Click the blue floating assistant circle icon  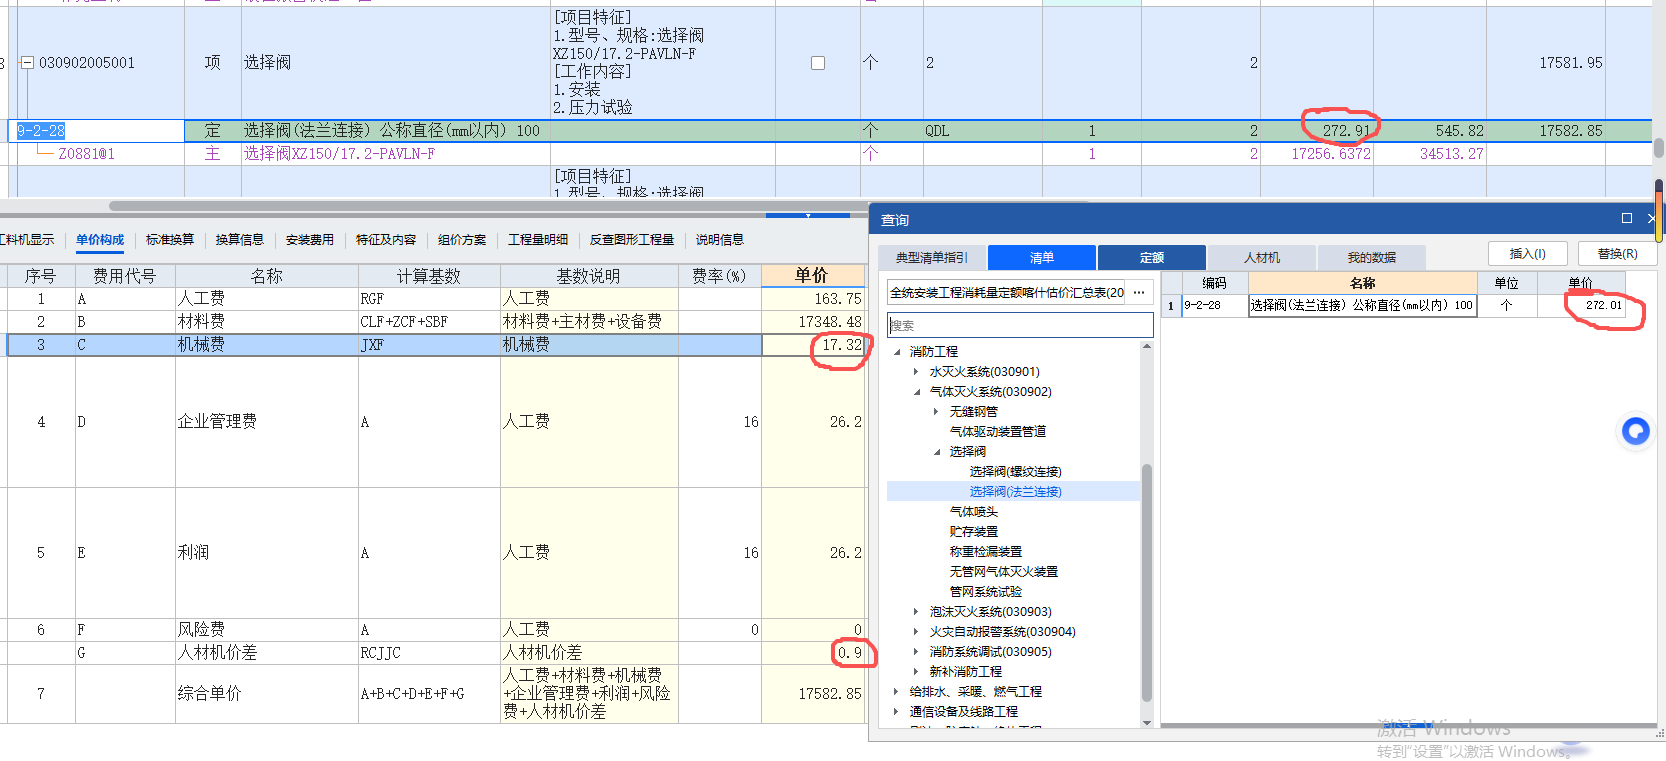click(1635, 431)
